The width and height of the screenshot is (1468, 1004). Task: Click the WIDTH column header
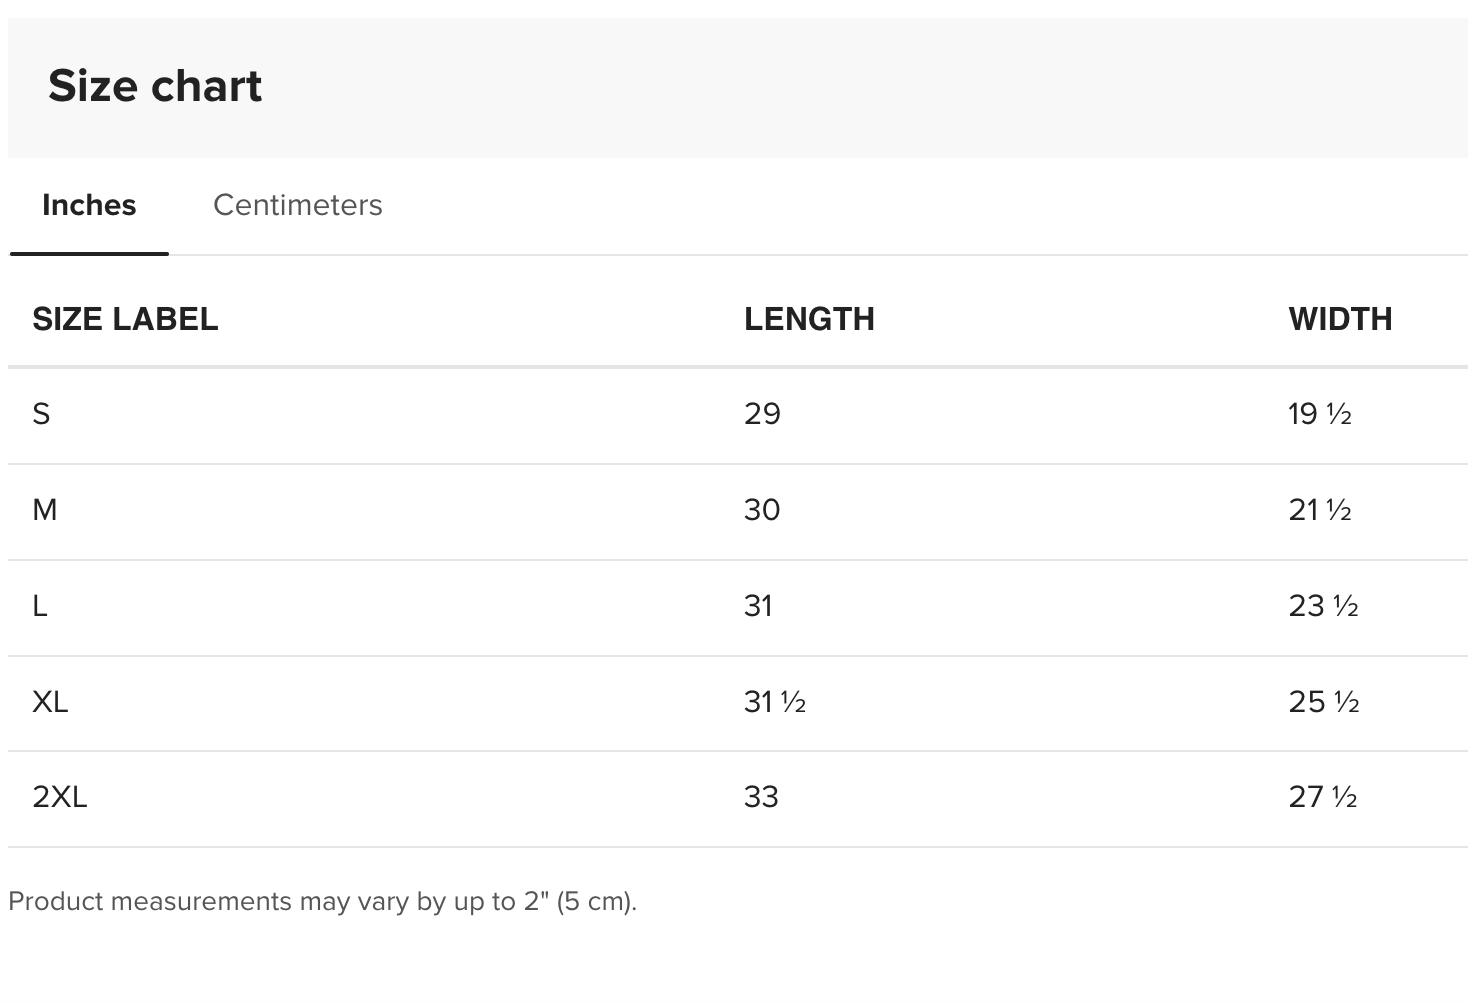[1340, 319]
